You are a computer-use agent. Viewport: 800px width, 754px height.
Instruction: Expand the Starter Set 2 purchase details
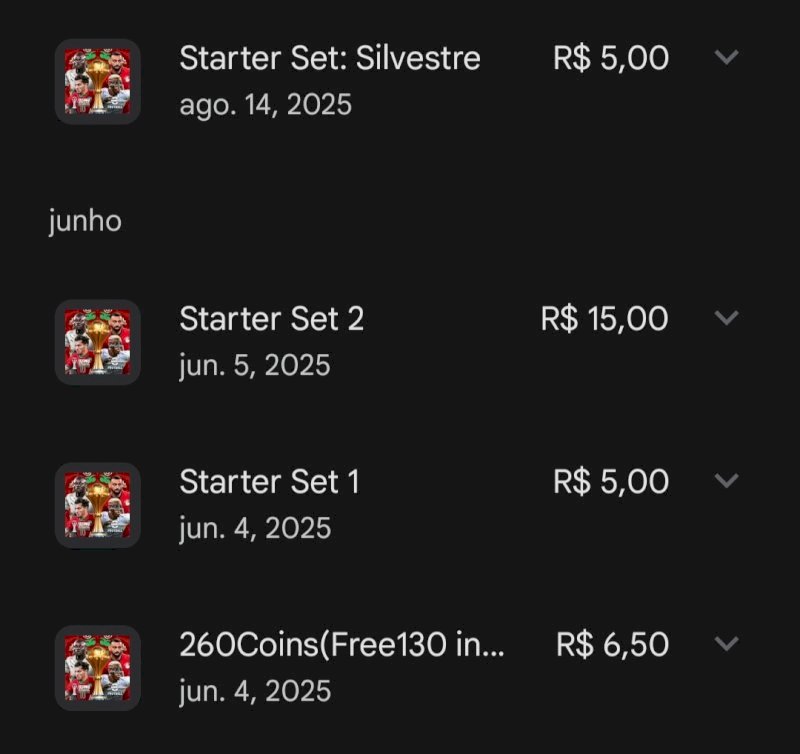pos(727,318)
